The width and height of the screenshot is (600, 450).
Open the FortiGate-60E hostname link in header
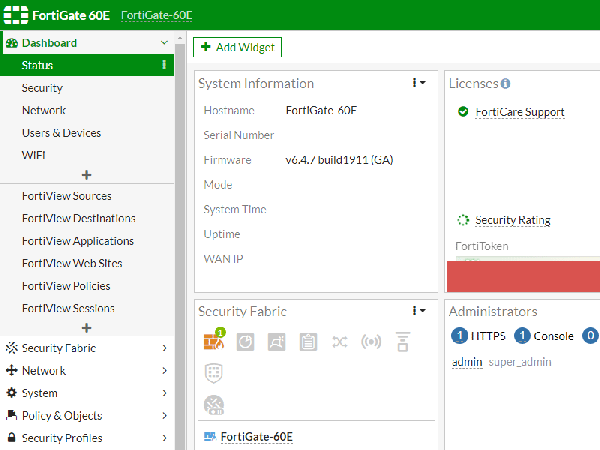tap(157, 15)
